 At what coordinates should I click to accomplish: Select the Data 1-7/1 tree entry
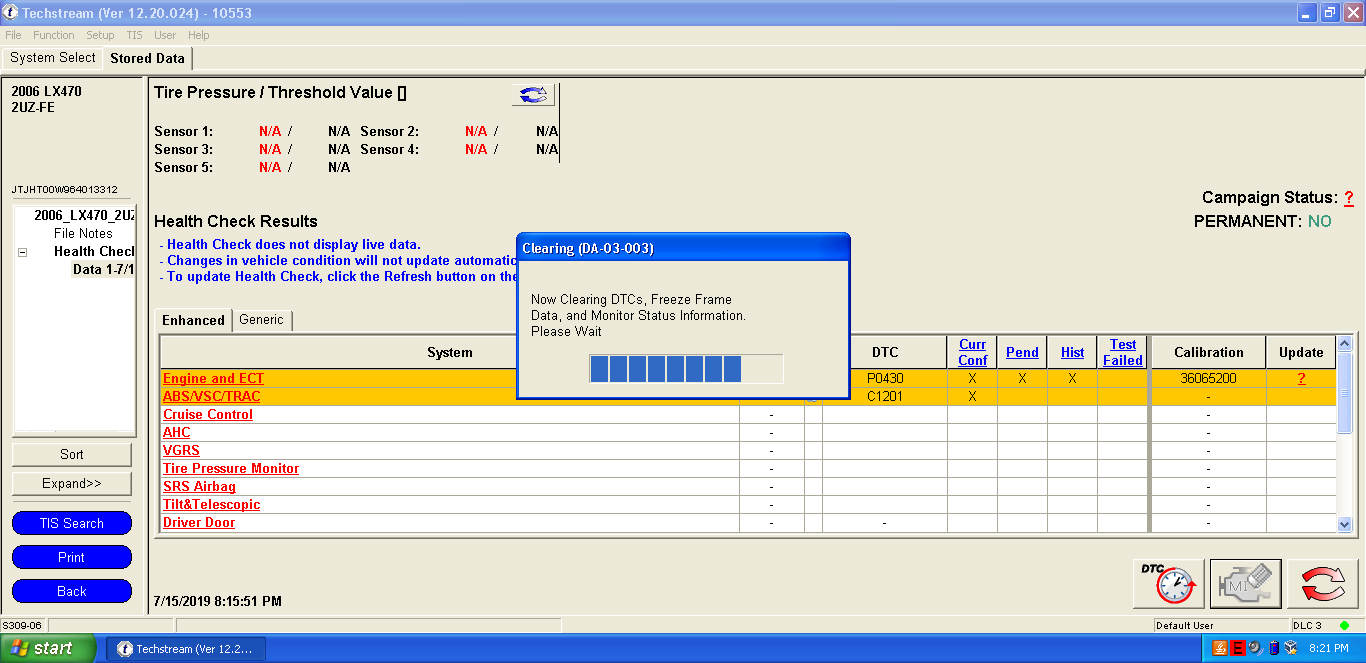103,270
